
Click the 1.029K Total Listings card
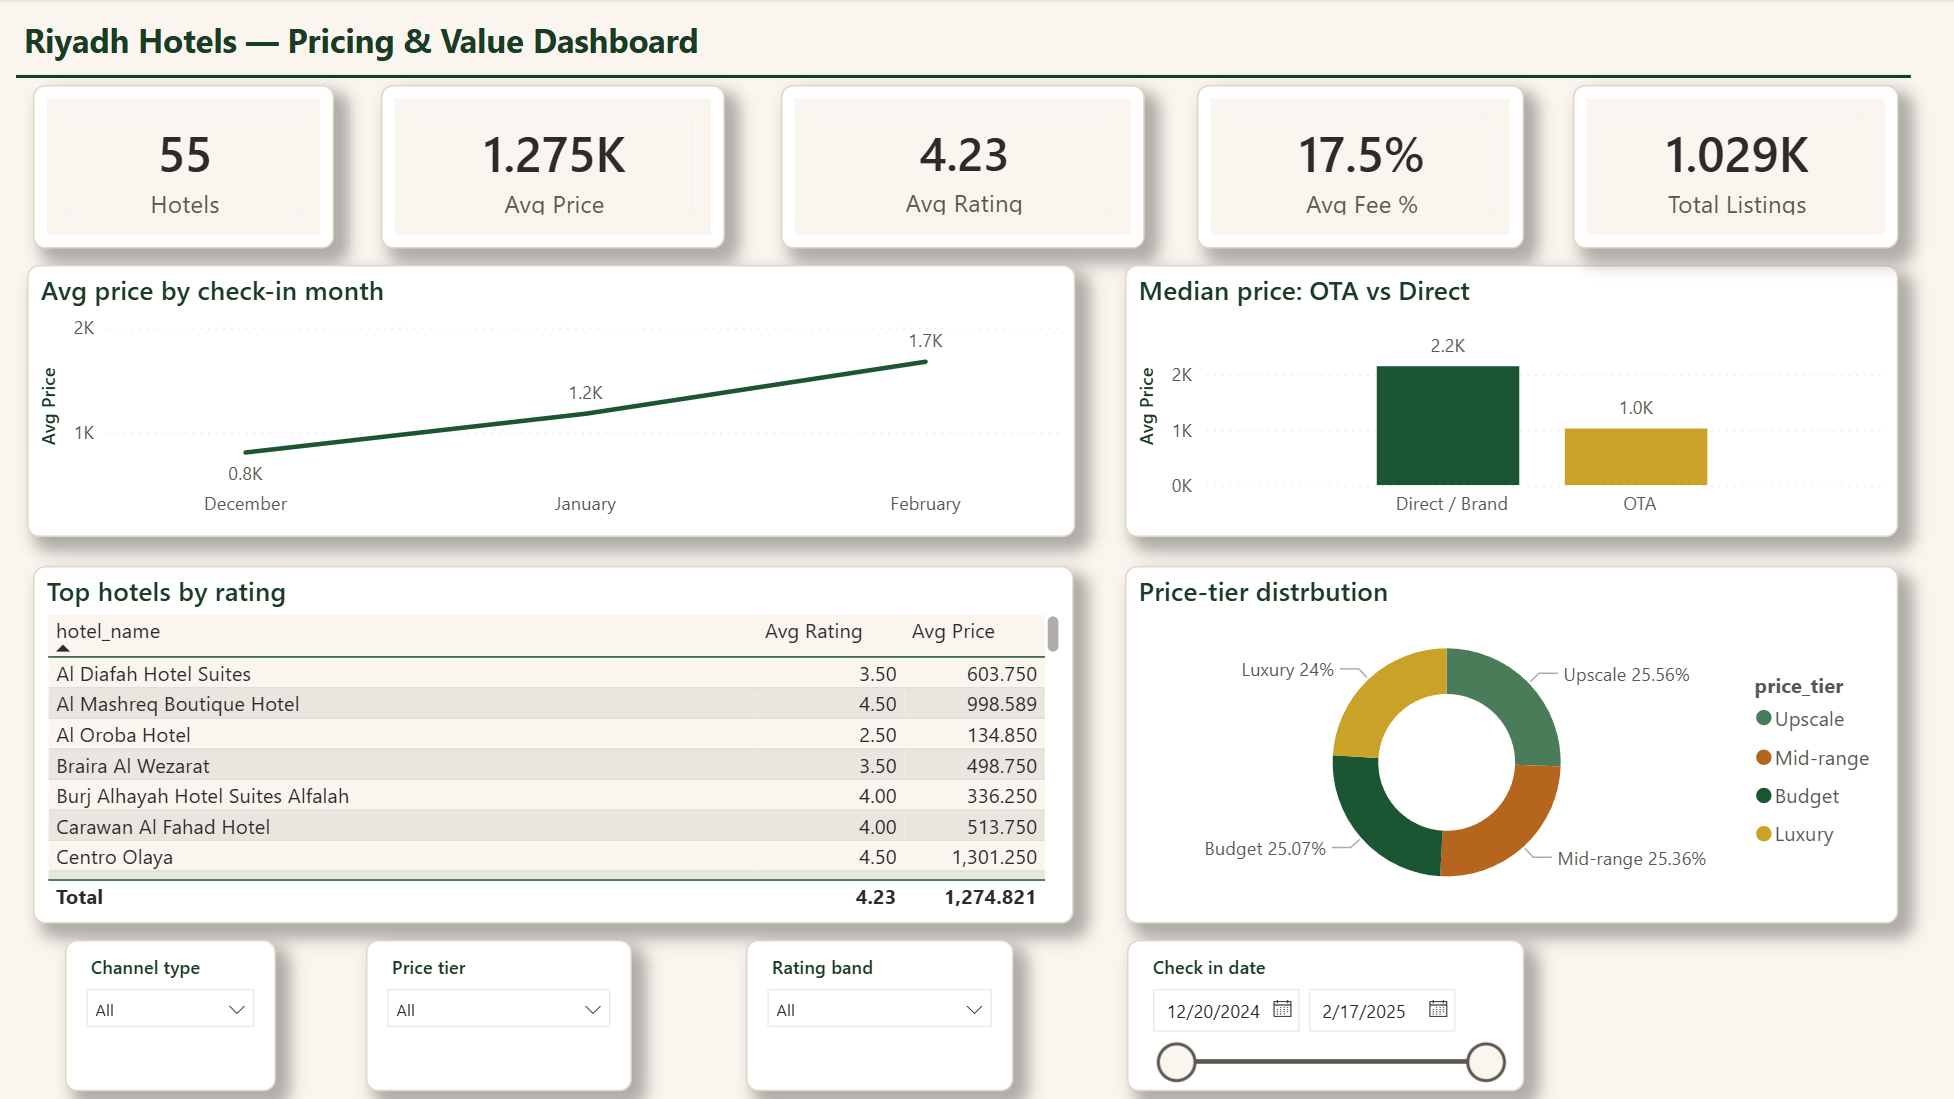pyautogui.click(x=1736, y=167)
